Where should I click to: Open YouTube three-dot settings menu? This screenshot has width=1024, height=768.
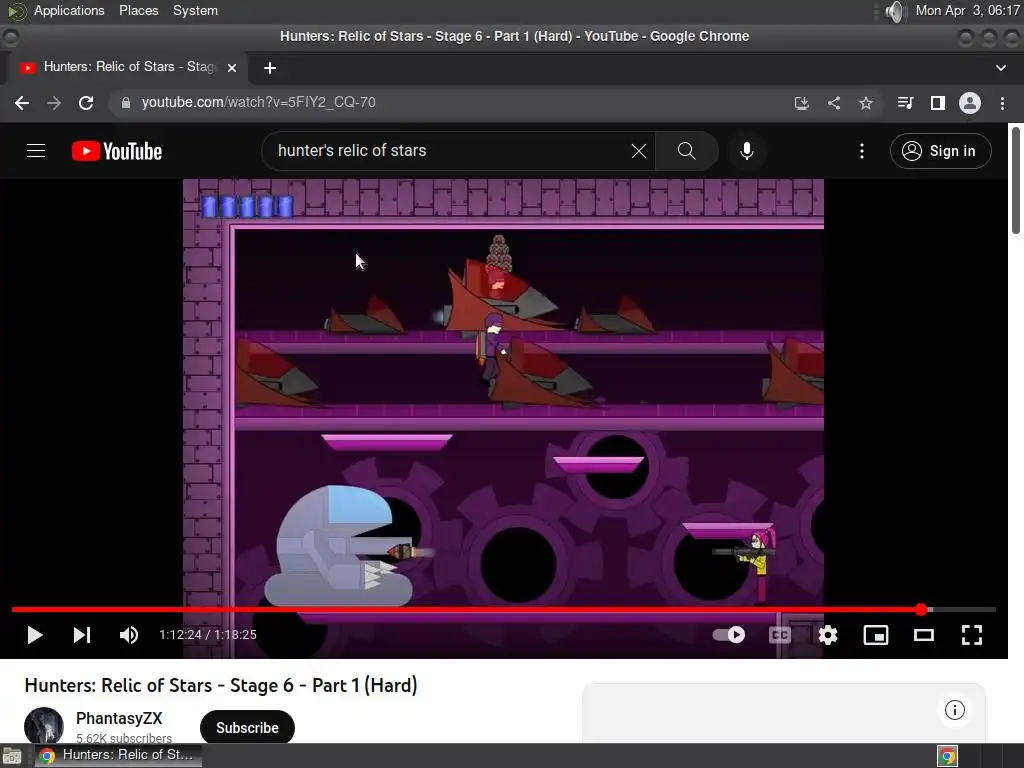click(862, 151)
